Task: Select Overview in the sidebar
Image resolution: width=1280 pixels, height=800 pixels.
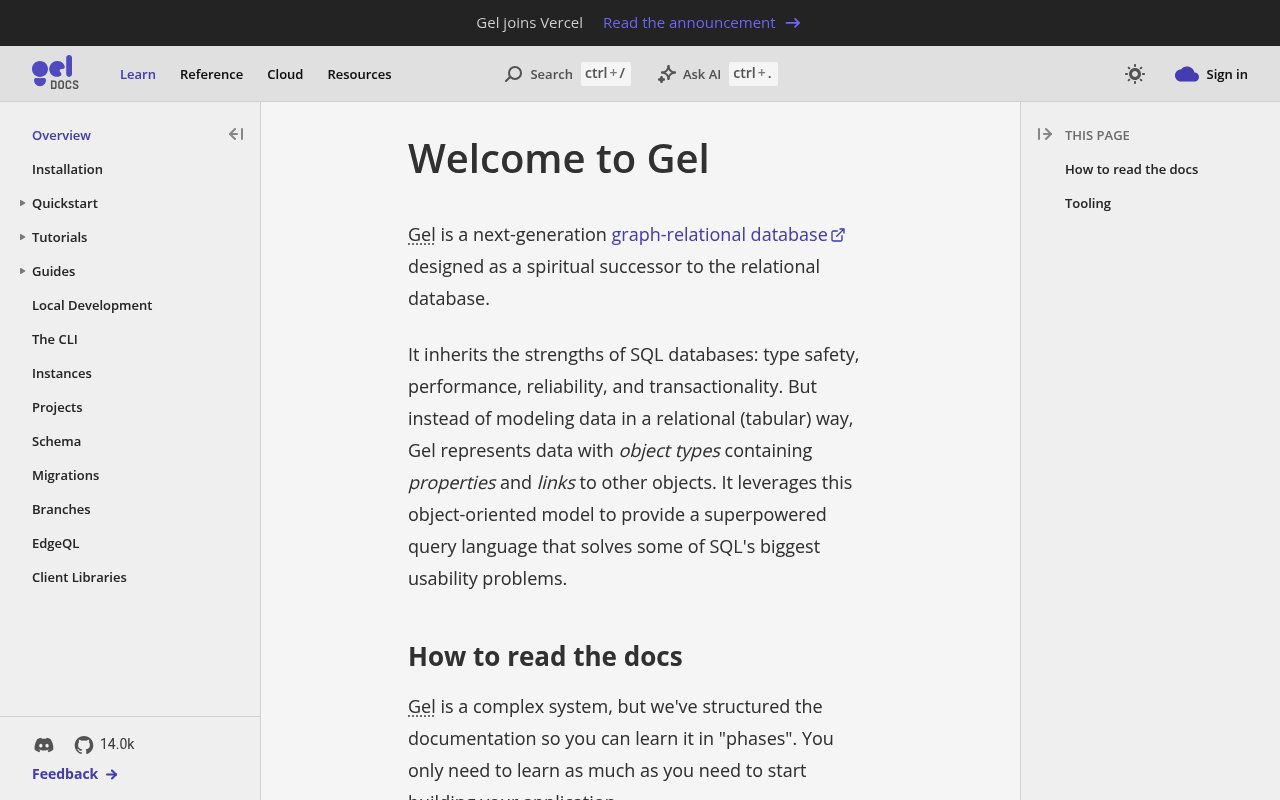Action: pos(61,135)
